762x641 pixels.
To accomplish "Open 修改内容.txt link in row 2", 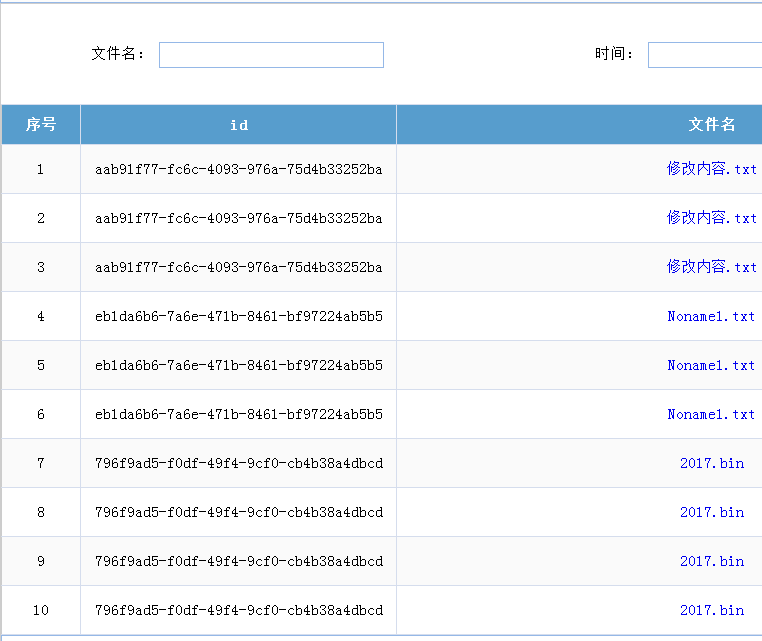I will pos(711,218).
